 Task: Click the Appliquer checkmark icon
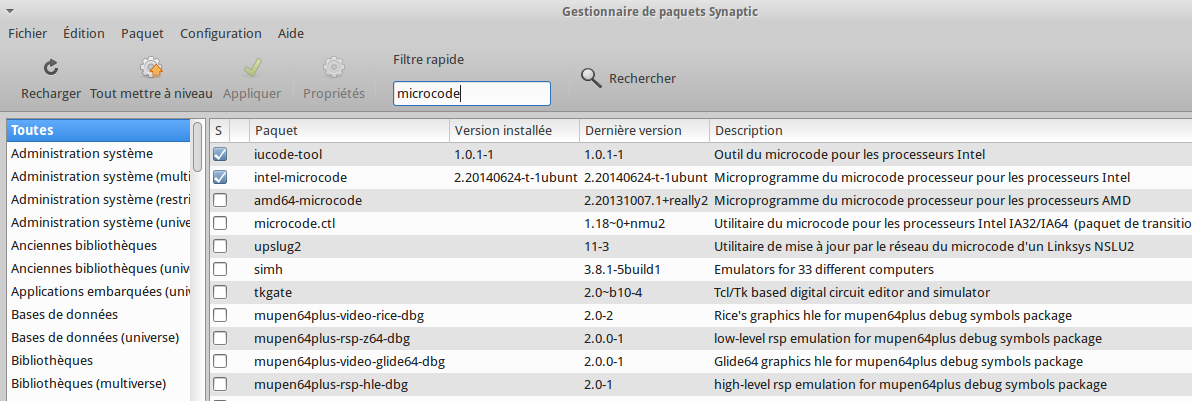pyautogui.click(x=252, y=69)
